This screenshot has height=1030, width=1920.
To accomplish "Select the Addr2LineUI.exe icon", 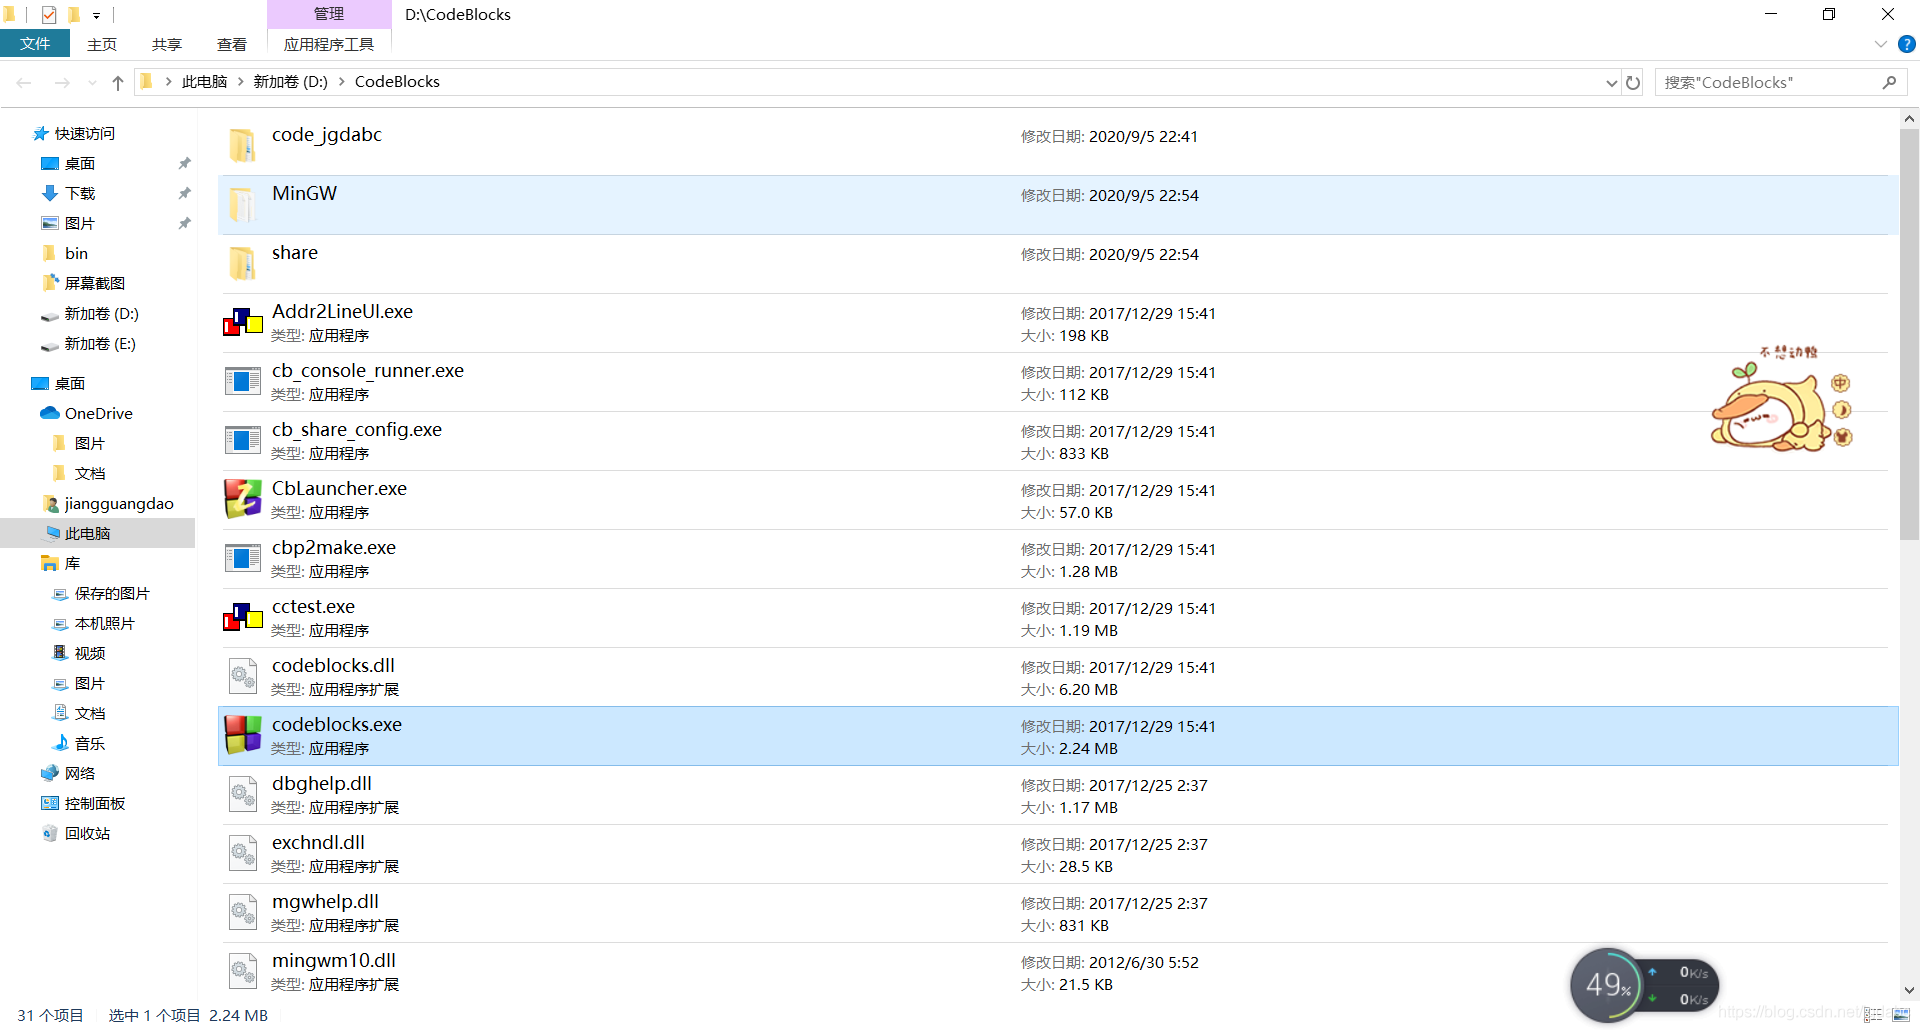I will (243, 322).
